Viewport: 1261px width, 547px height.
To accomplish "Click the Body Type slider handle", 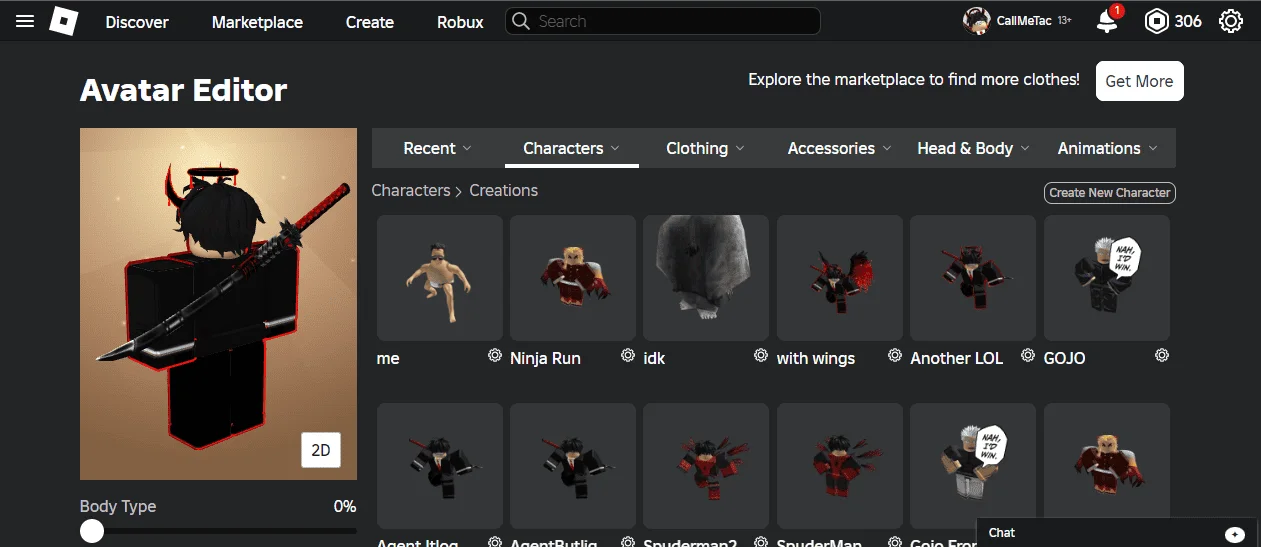I will (x=92, y=531).
